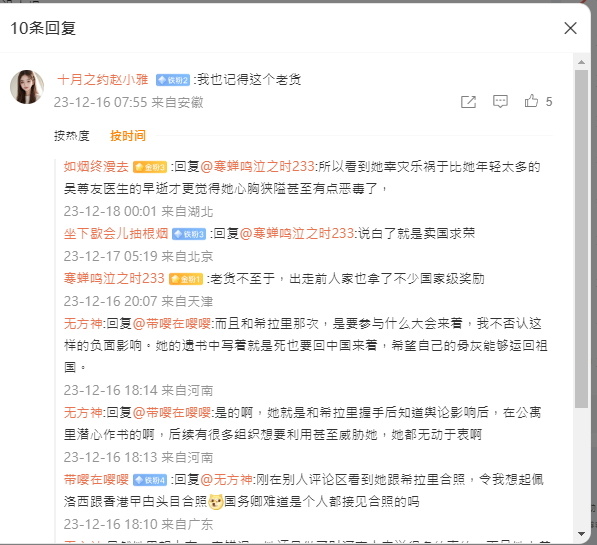The height and width of the screenshot is (545, 597).
Task: Open 十月之约赵小雅 profile avatar
Action: tap(27, 87)
